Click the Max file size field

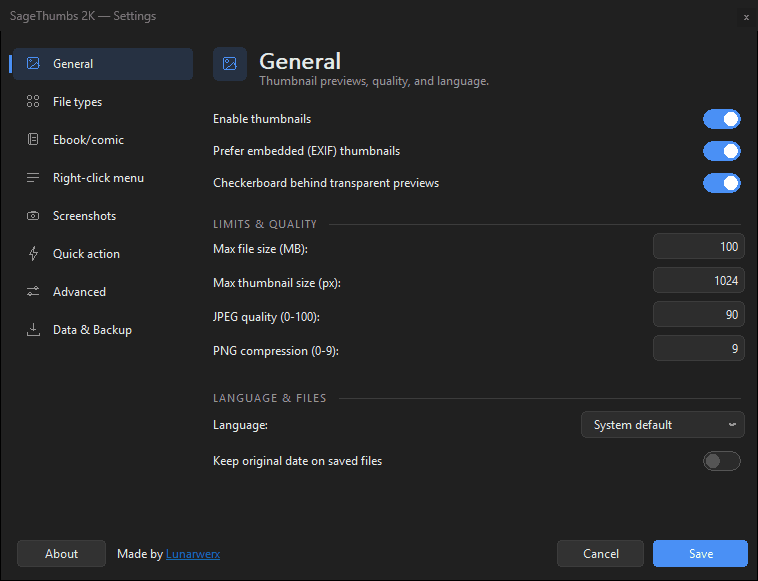(x=699, y=247)
